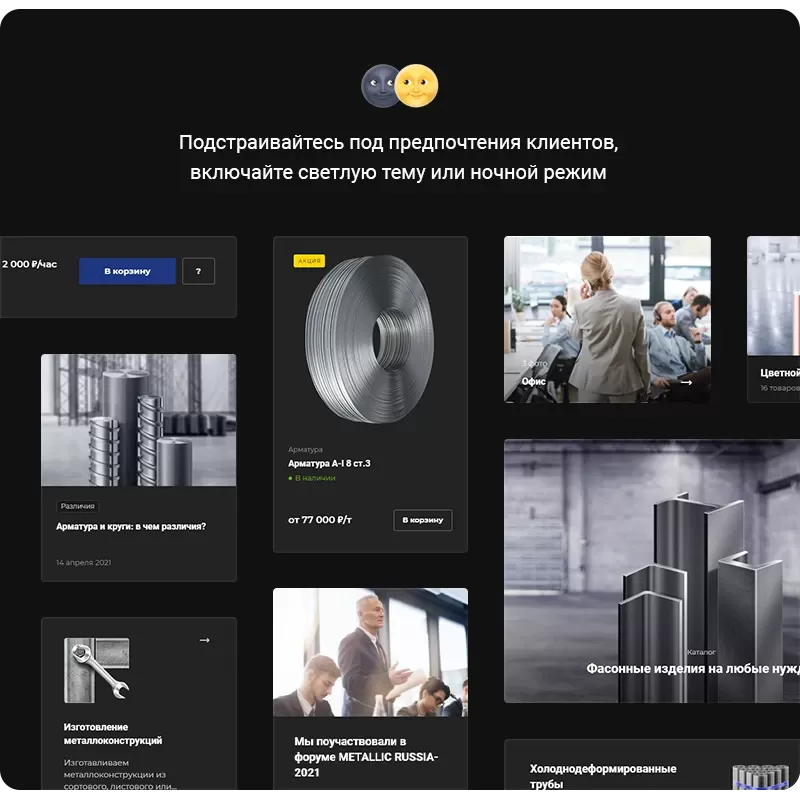Switch to light theme with the yellow moon emoji
This screenshot has width=800, height=800.
pos(418,87)
